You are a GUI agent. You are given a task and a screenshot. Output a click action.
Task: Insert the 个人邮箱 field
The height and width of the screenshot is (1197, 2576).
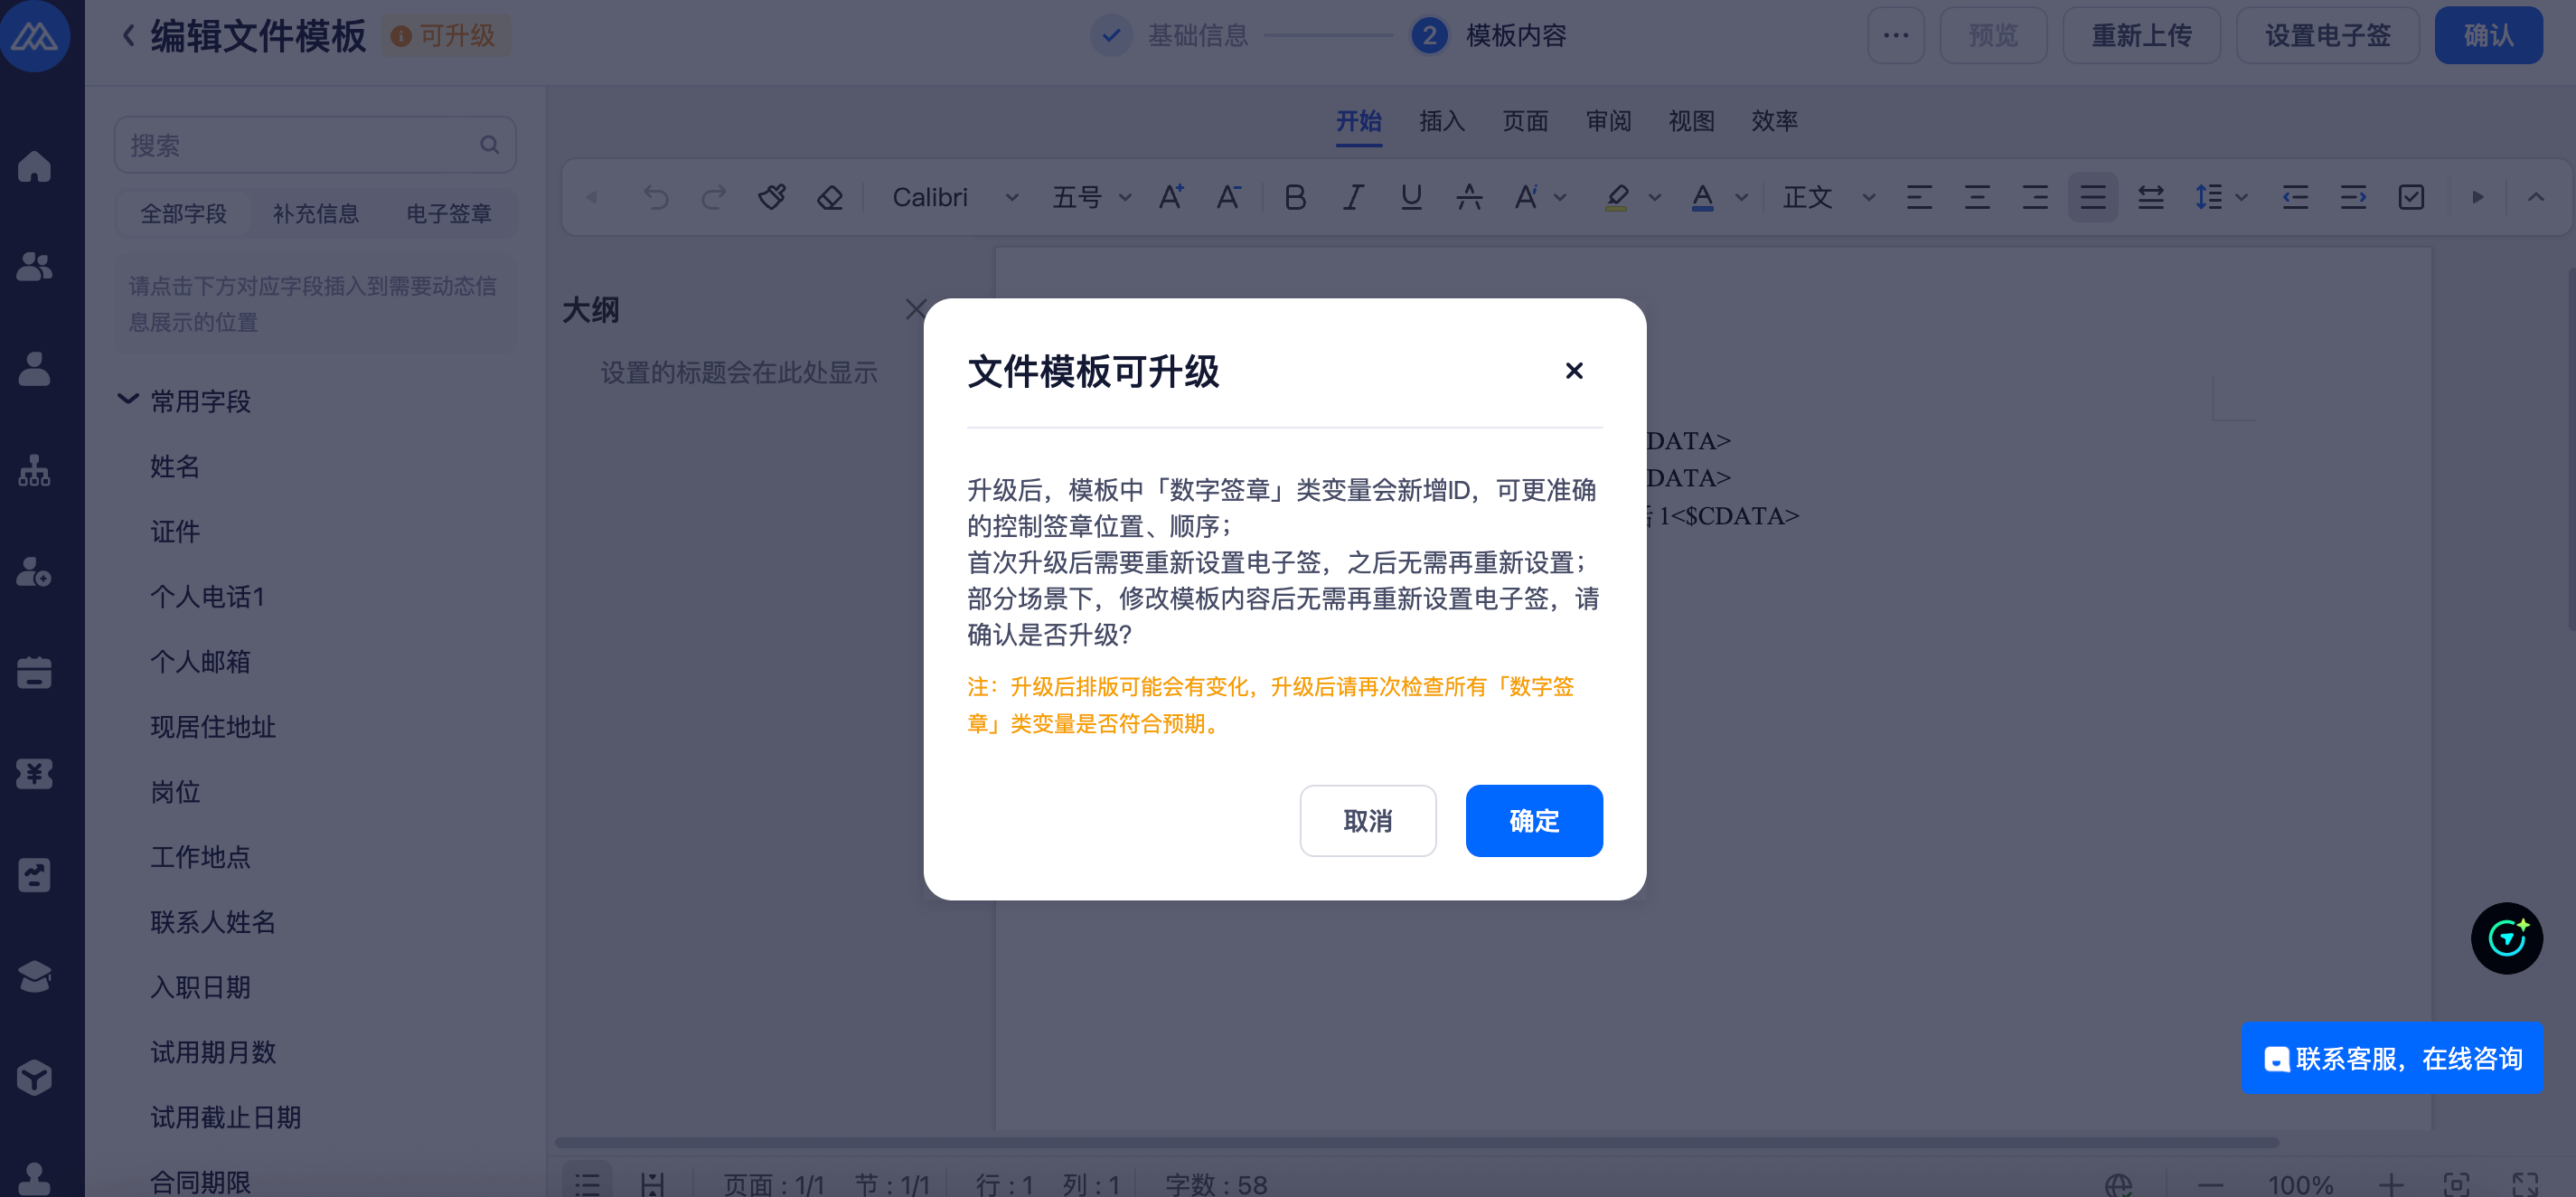tap(199, 661)
